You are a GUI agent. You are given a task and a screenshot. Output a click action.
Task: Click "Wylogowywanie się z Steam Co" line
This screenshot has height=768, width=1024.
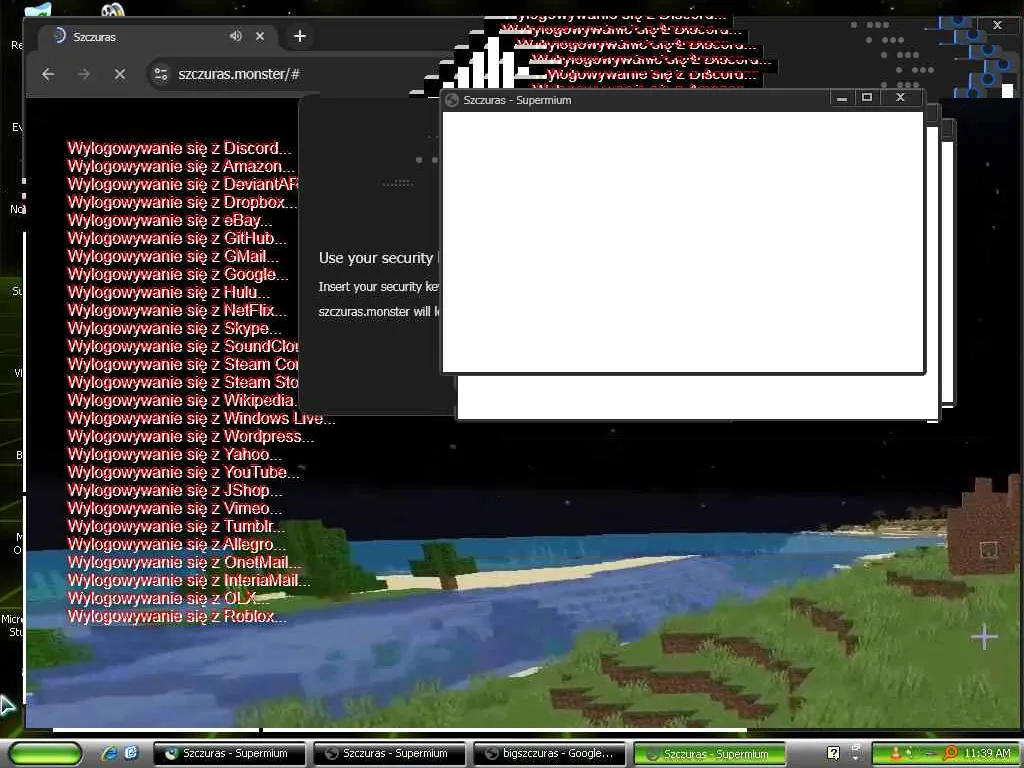tap(183, 364)
